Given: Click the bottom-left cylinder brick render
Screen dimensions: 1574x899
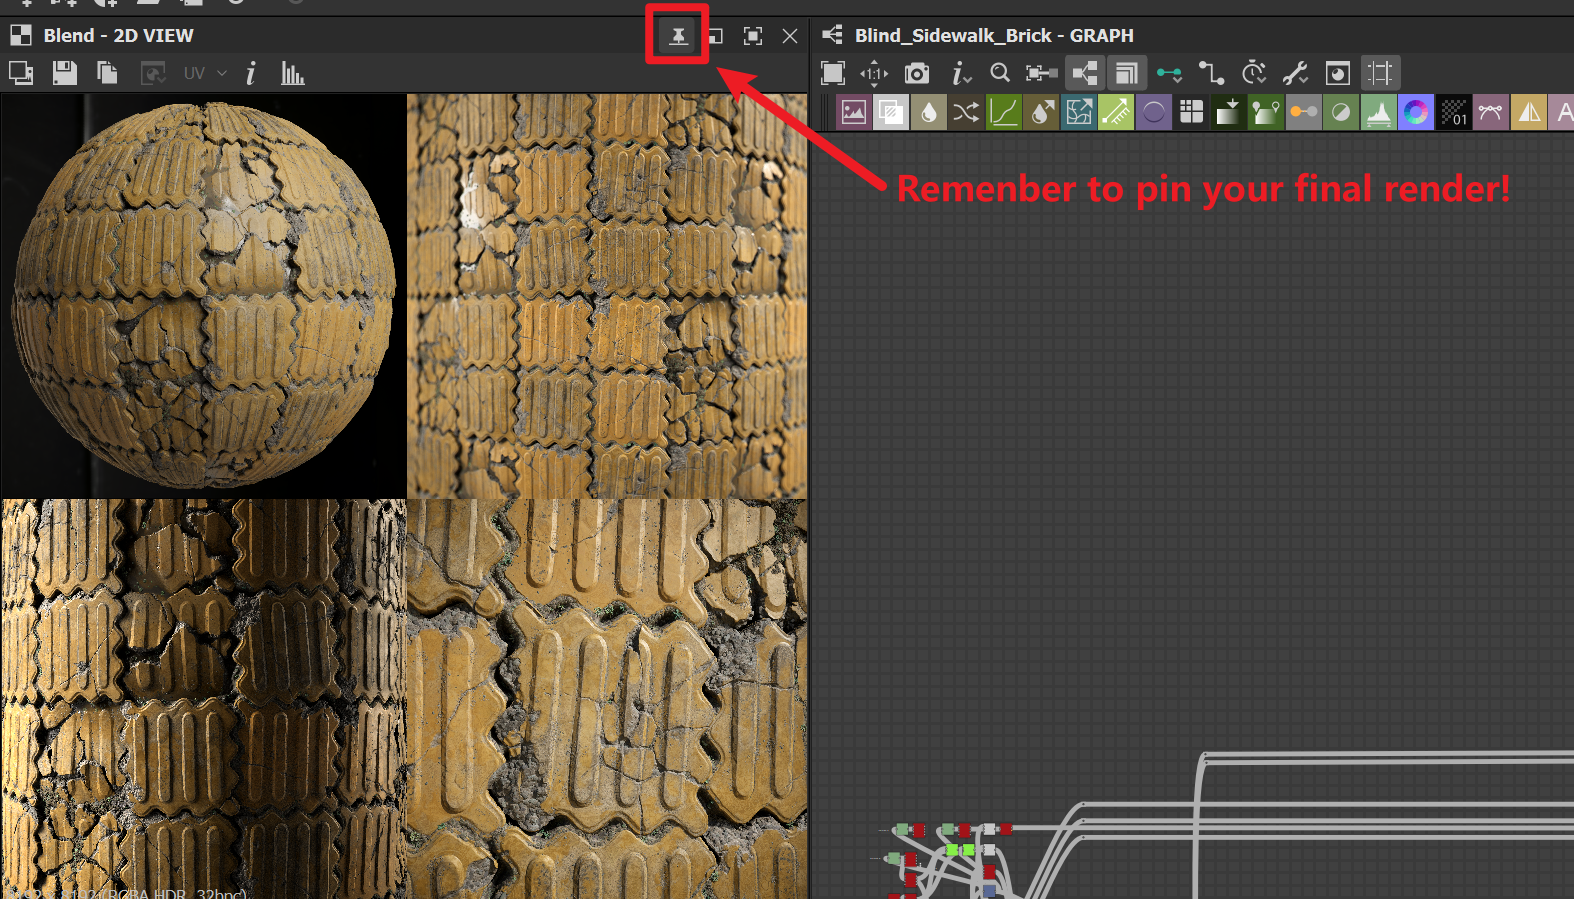Looking at the screenshot, I should coord(204,699).
